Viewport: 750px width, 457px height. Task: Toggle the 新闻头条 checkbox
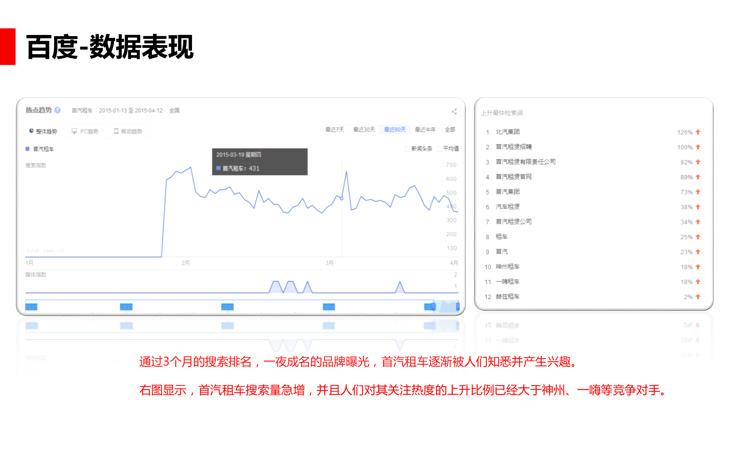[408, 149]
